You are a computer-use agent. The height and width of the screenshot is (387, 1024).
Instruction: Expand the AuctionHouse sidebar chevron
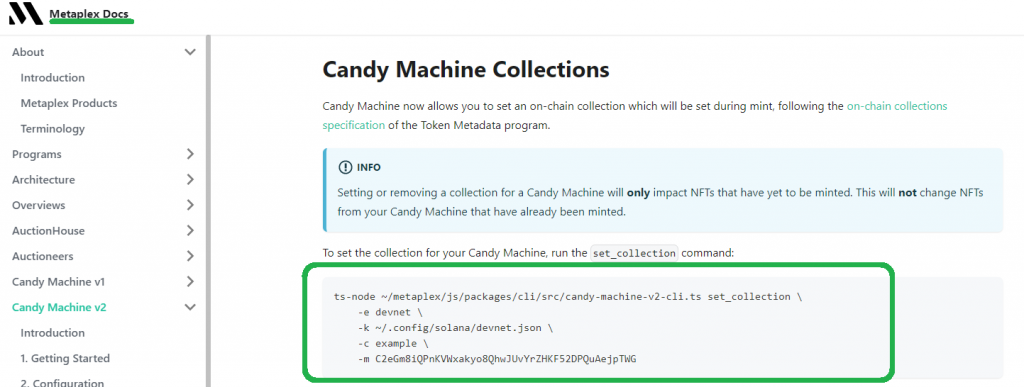190,230
